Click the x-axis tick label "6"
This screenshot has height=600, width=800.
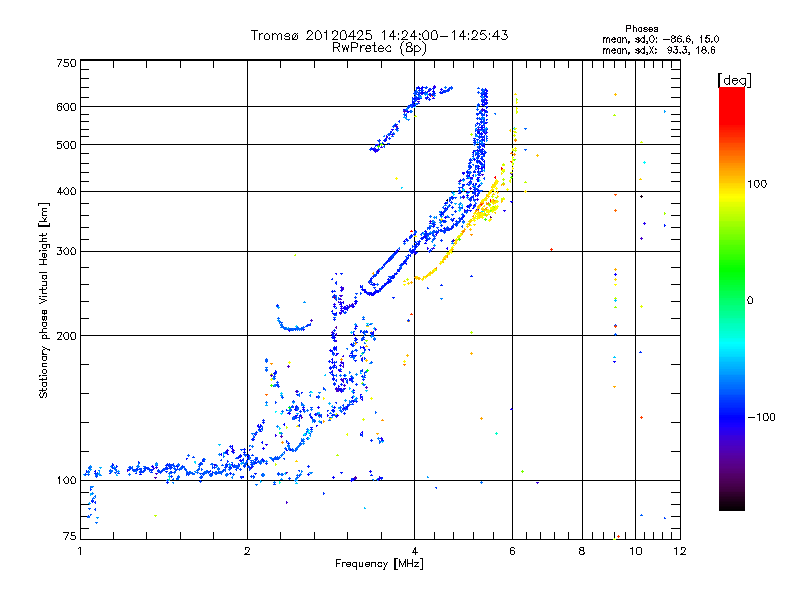(x=513, y=551)
